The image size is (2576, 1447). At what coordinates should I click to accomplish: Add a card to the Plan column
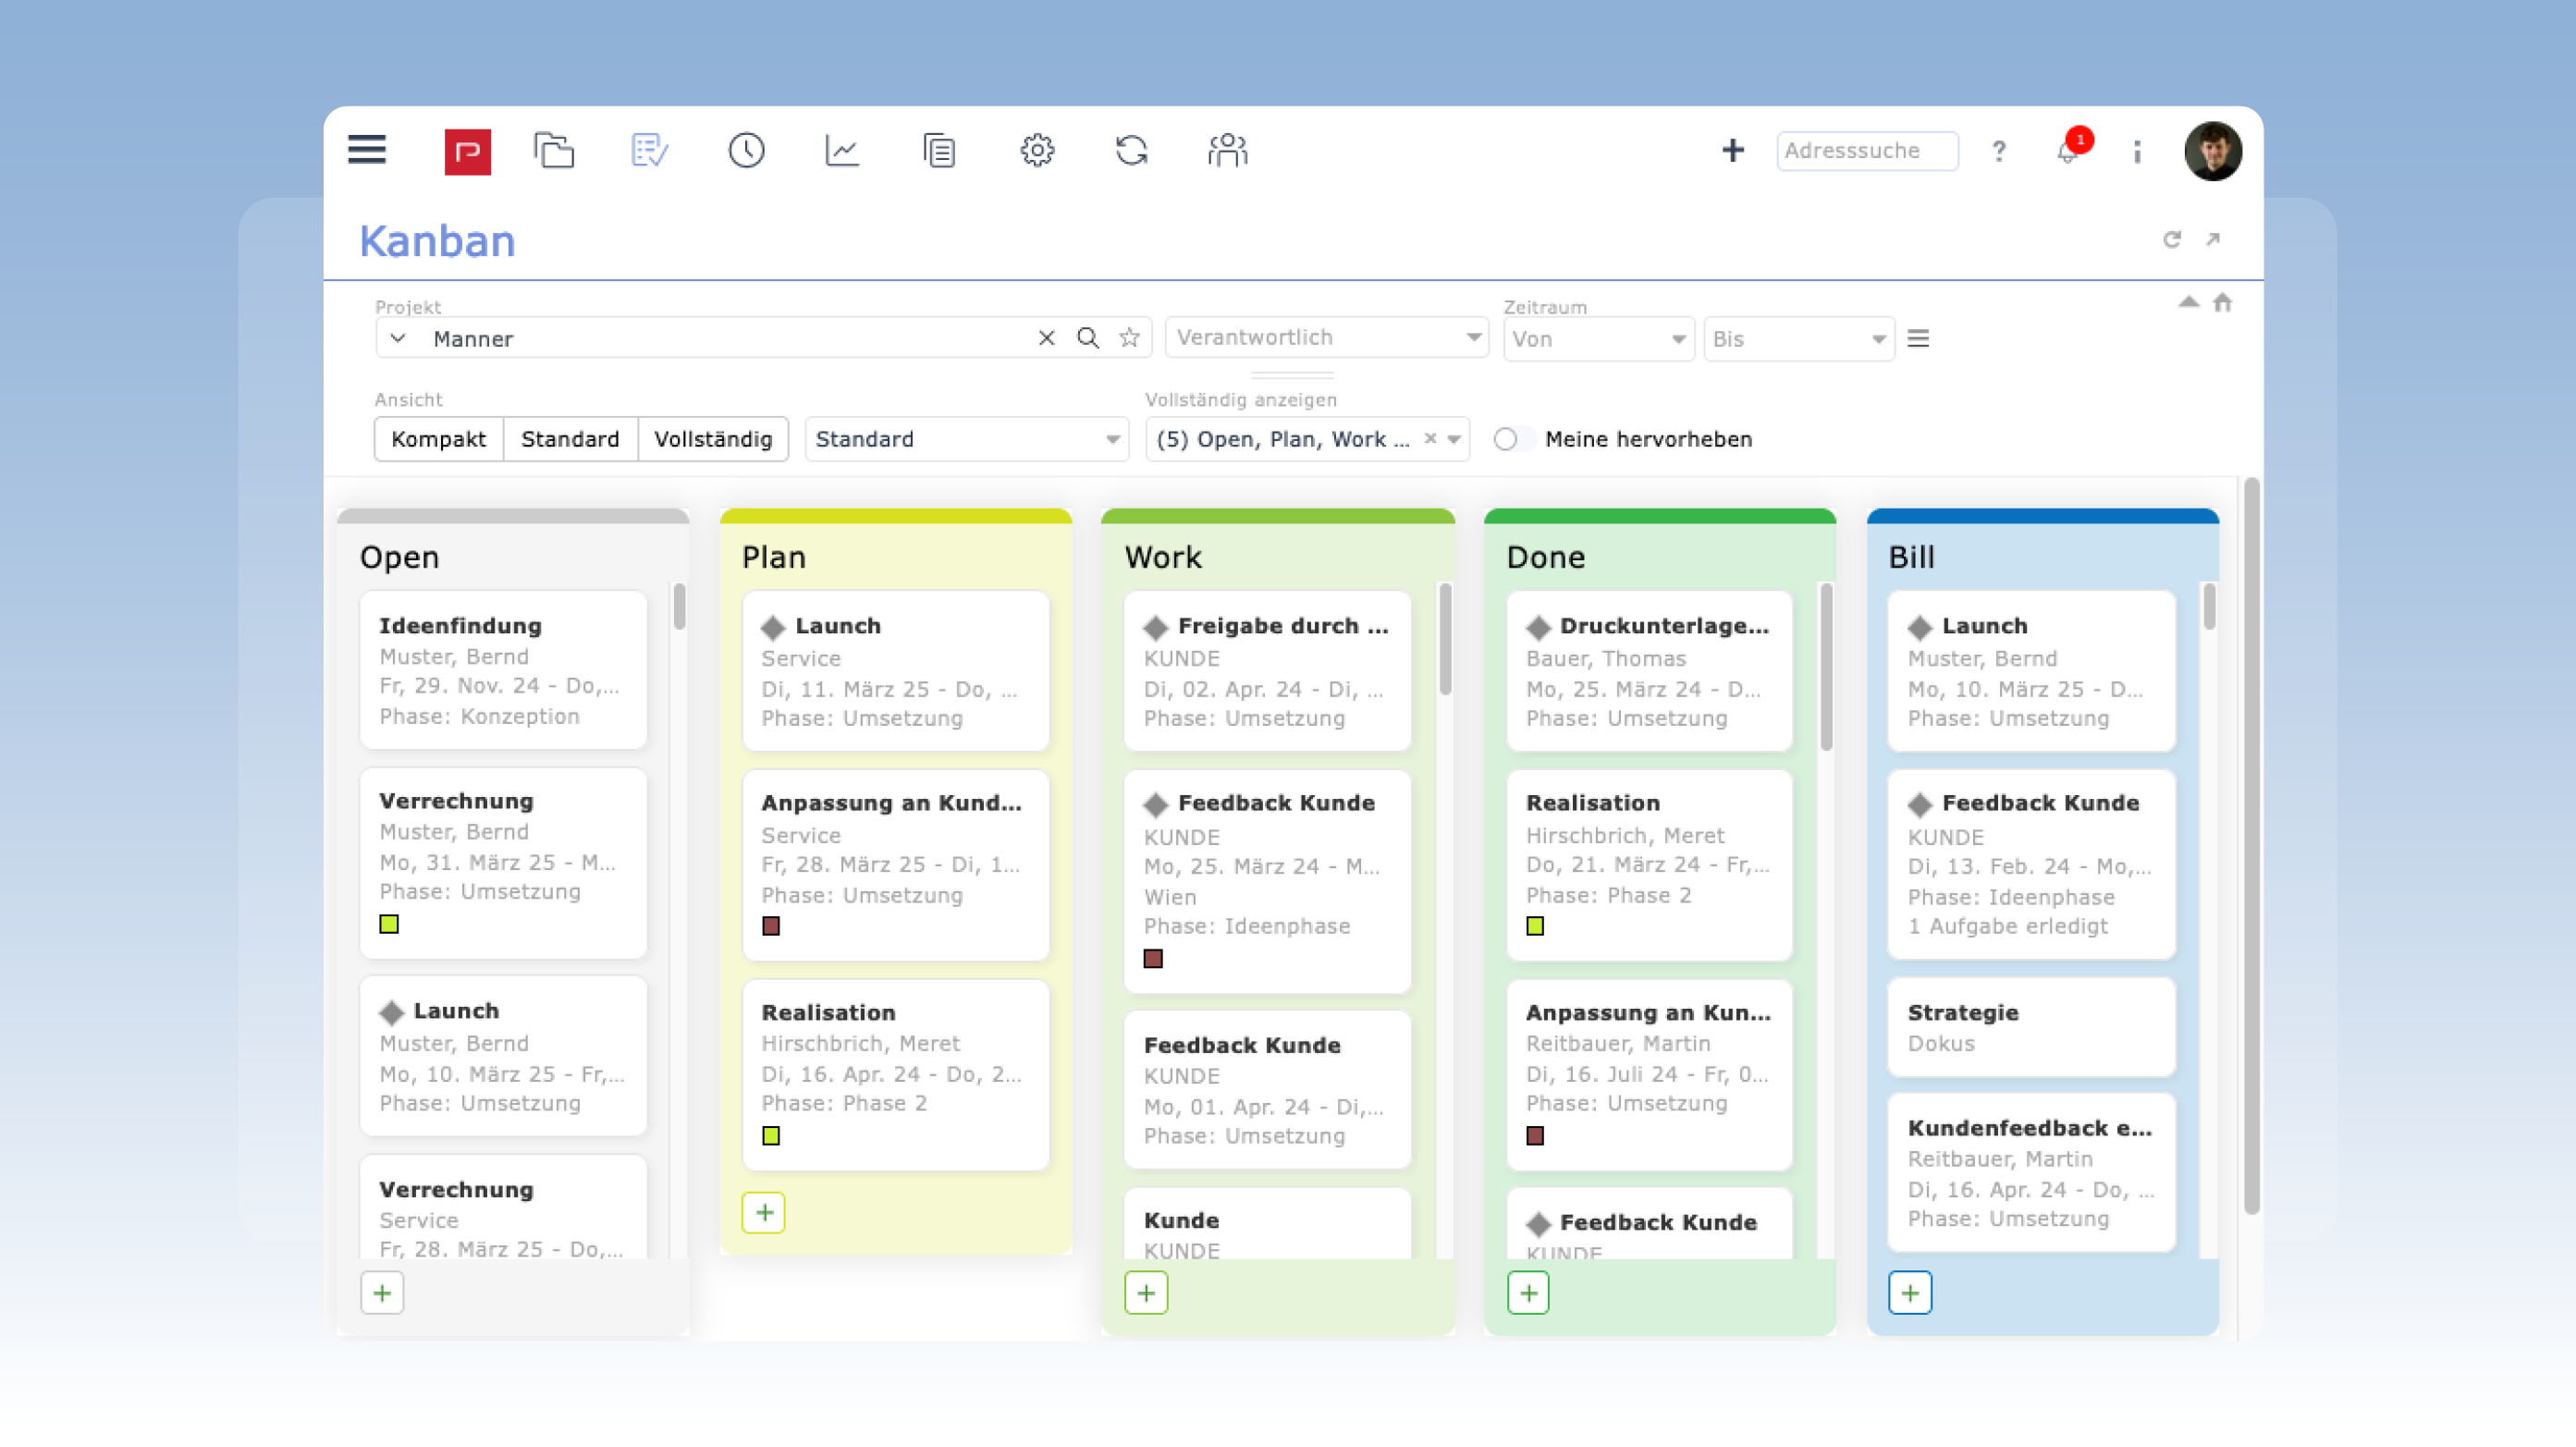pos(764,1213)
